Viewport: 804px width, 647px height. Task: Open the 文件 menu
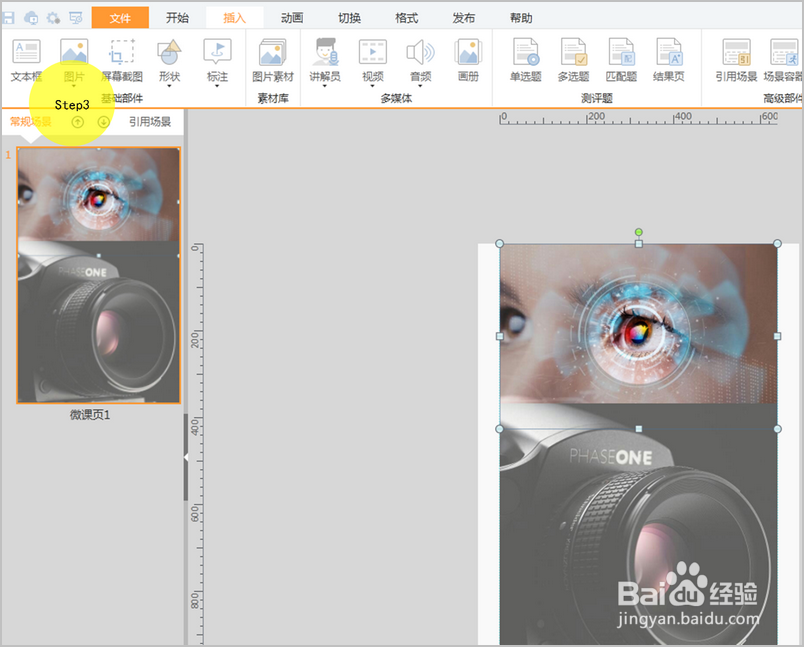tap(120, 18)
